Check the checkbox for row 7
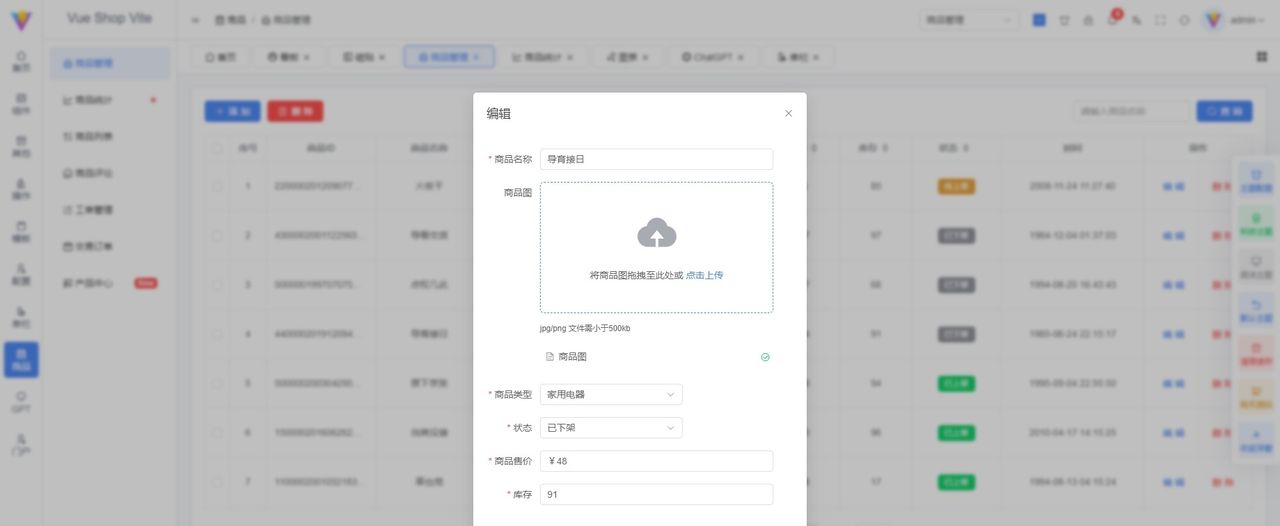The width and height of the screenshot is (1280, 526). 217,481
